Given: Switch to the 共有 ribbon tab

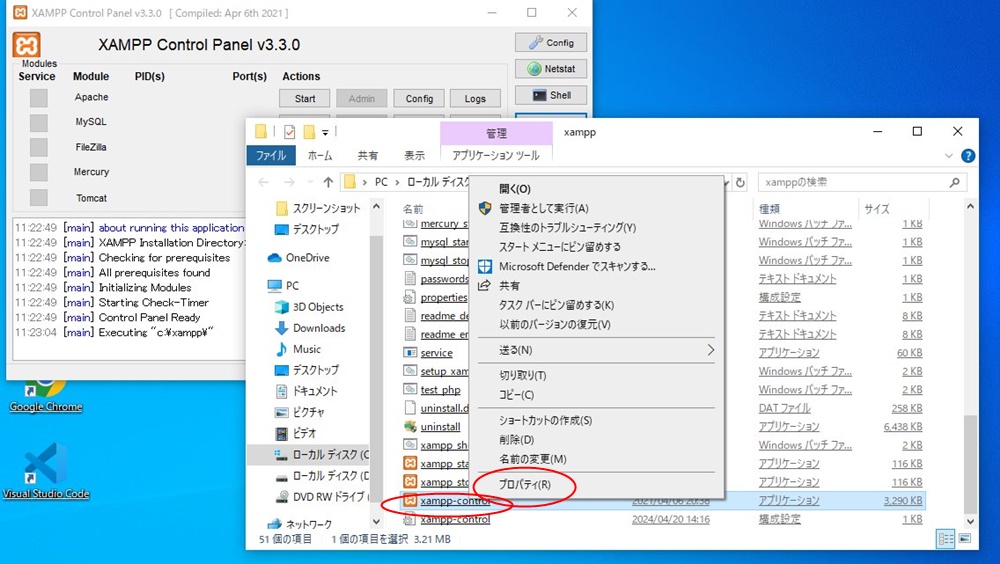Looking at the screenshot, I should pyautogui.click(x=367, y=155).
